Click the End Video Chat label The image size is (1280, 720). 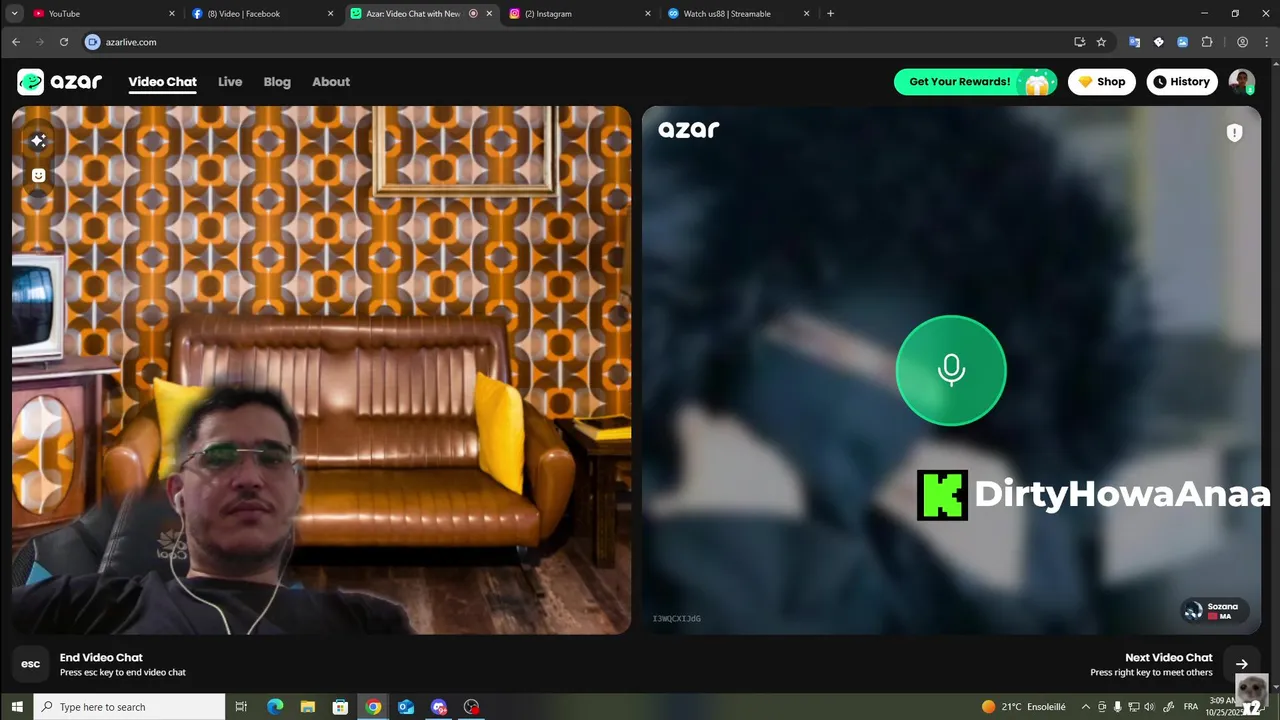point(101,658)
